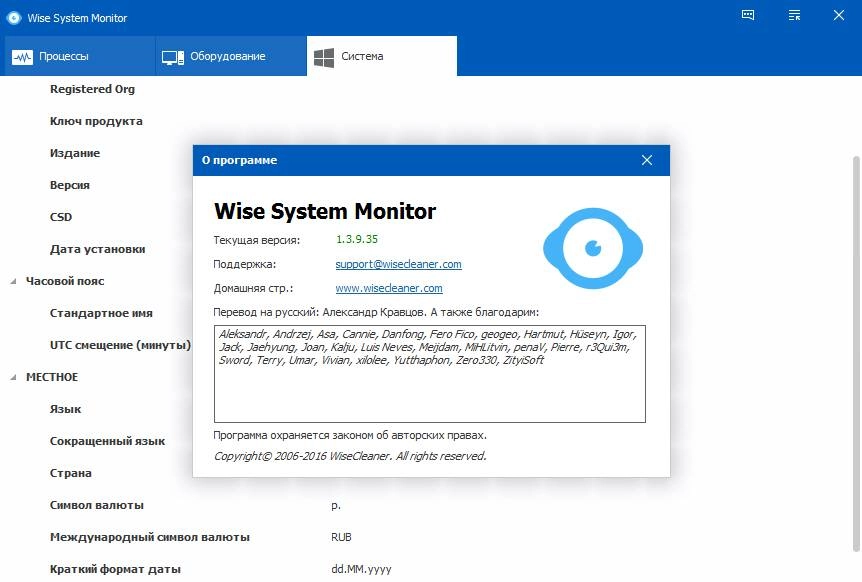This screenshot has width=862, height=582.
Task: Click the р. currency symbol value
Action: [x=336, y=506]
